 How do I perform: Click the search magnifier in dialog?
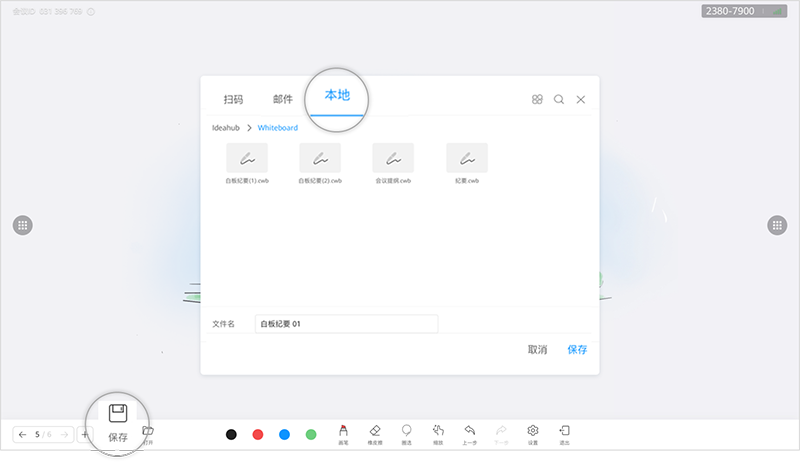pos(559,100)
